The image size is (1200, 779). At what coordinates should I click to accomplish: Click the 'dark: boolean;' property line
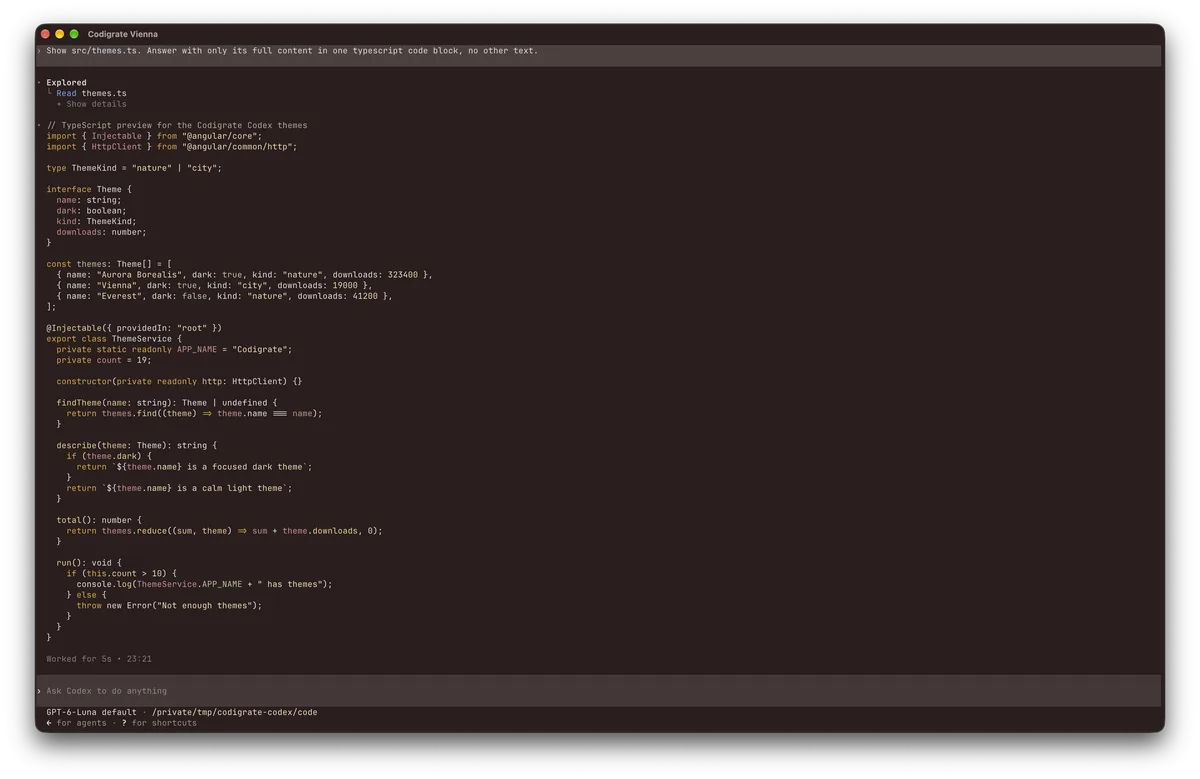(x=92, y=211)
